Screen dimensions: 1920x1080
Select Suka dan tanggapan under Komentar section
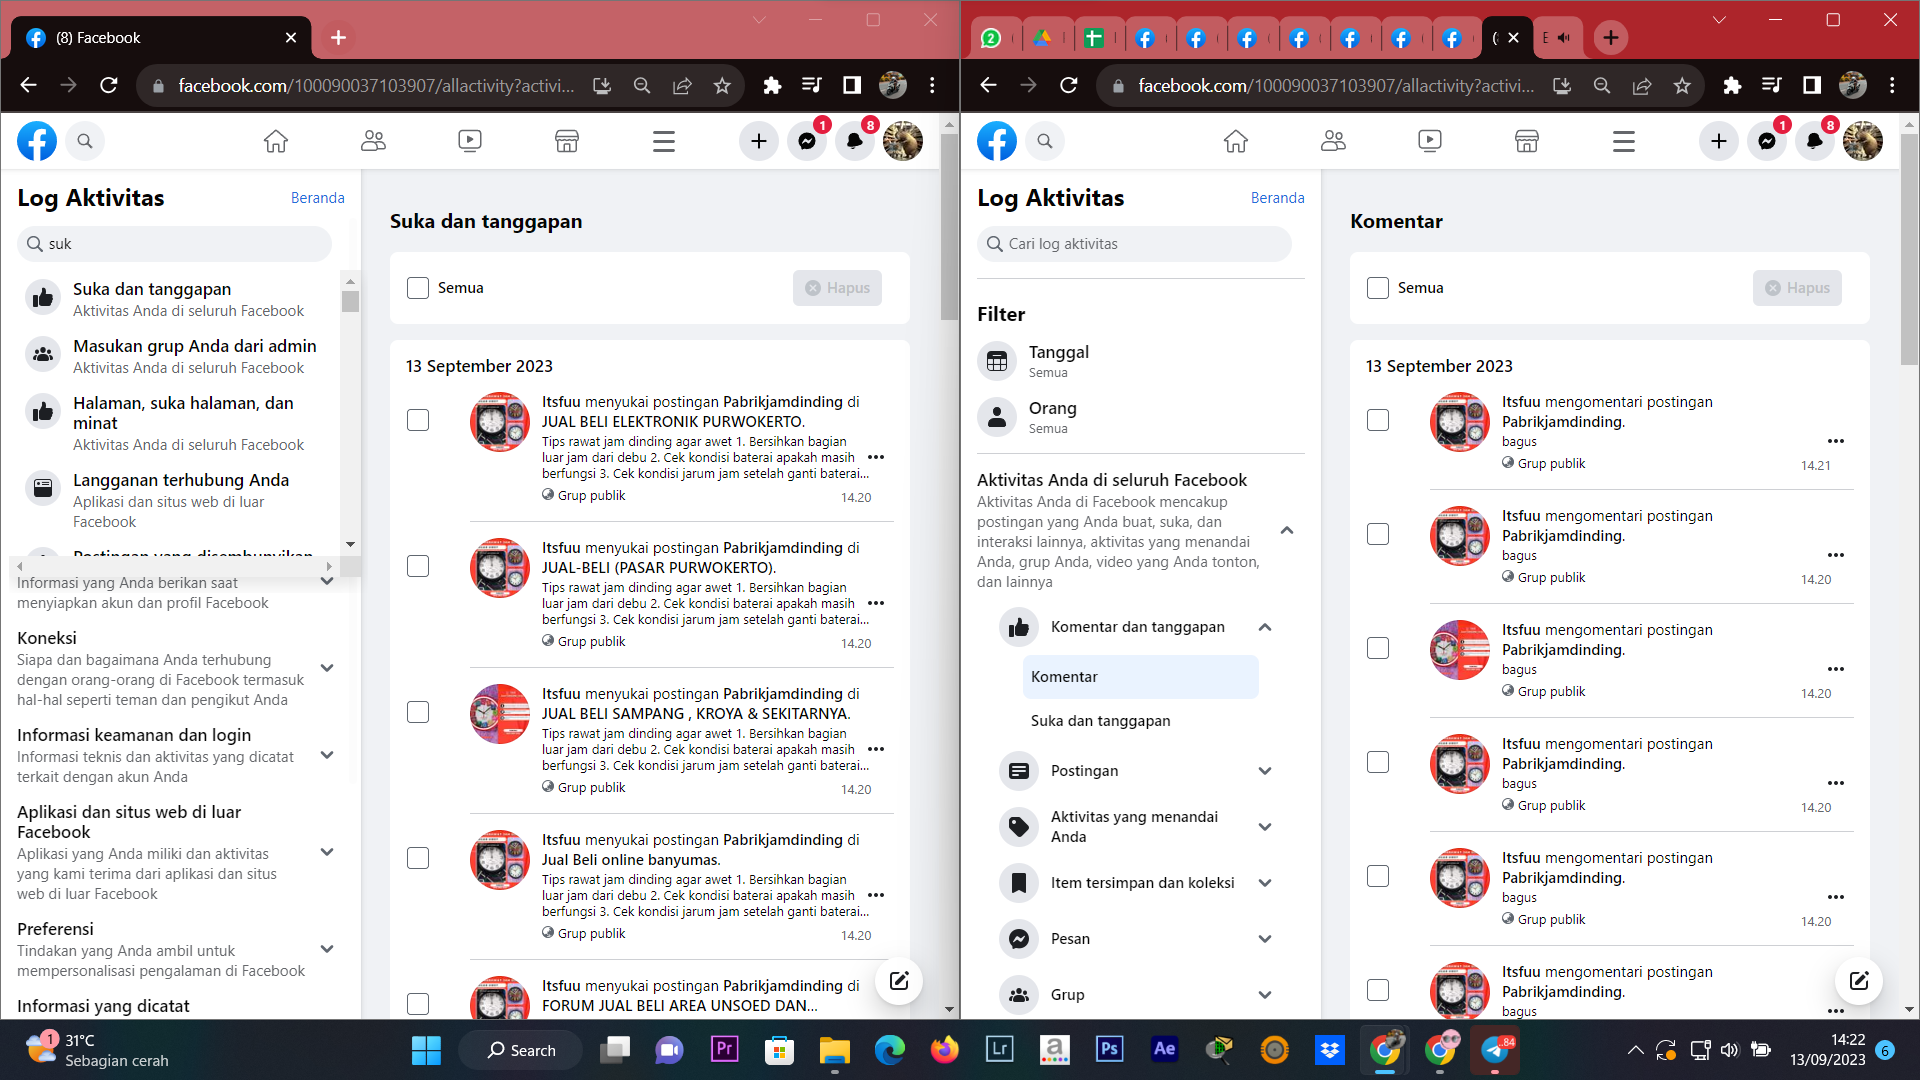tap(1100, 721)
